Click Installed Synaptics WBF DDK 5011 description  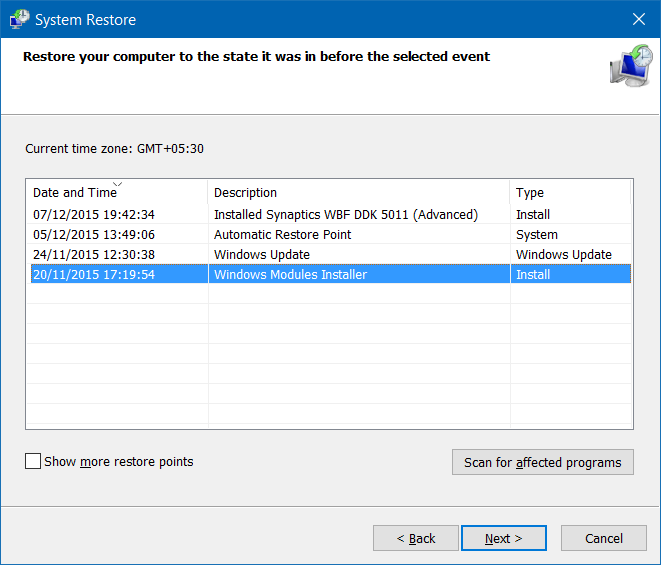(346, 215)
